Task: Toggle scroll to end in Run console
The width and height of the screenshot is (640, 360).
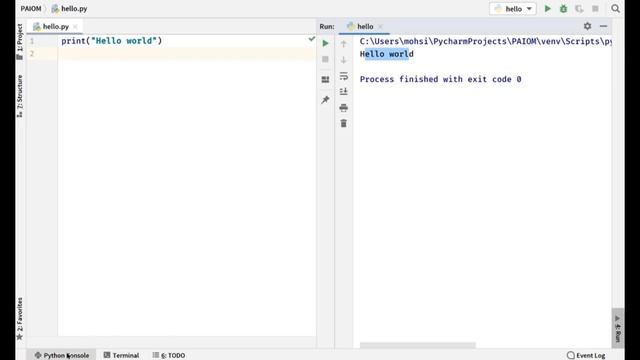Action: tap(344, 91)
